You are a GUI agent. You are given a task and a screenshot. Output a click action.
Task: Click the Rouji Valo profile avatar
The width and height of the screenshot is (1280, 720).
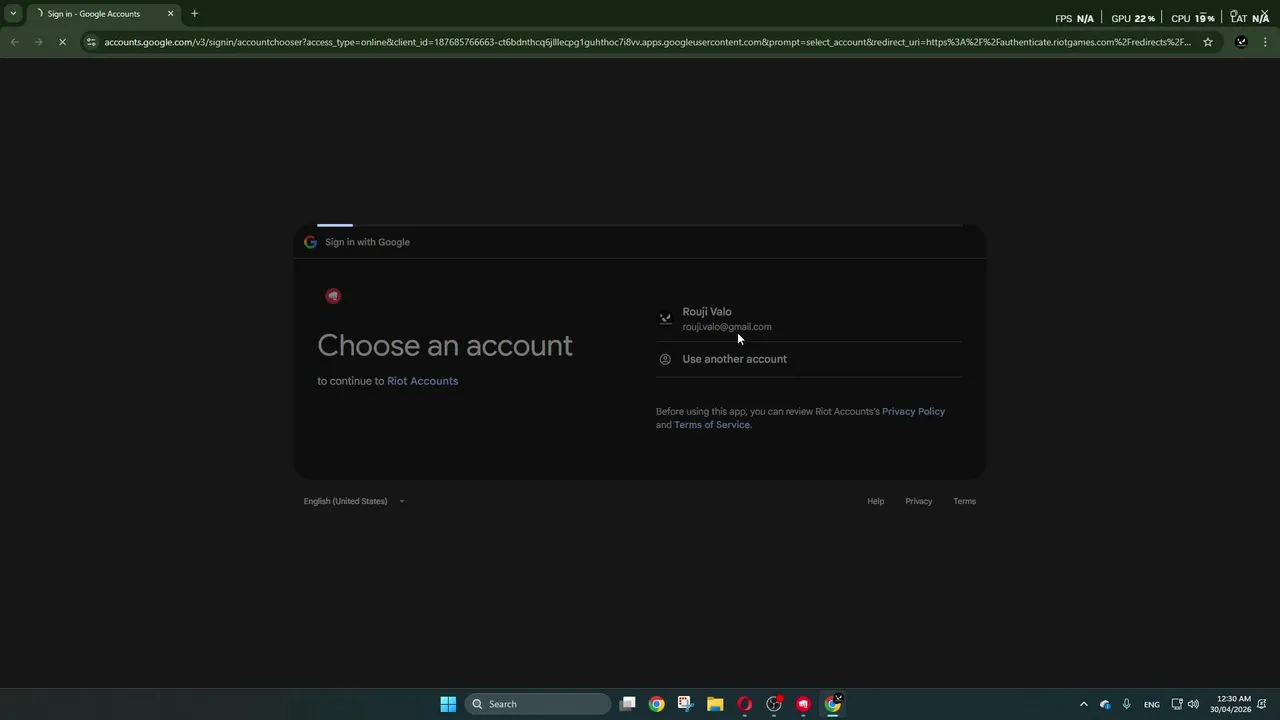[x=665, y=319]
